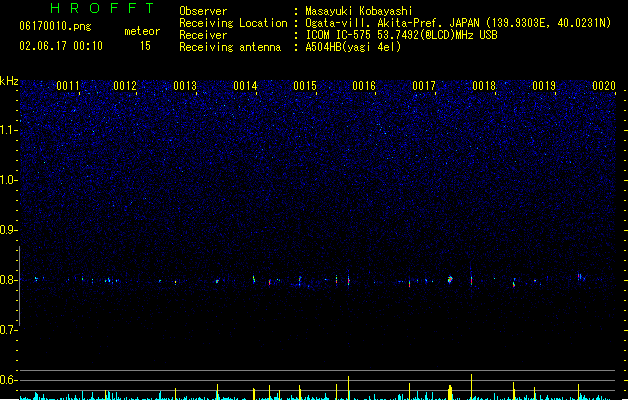Select the filename 06170010.png
Screen dimensions: 629x400
pos(55,26)
